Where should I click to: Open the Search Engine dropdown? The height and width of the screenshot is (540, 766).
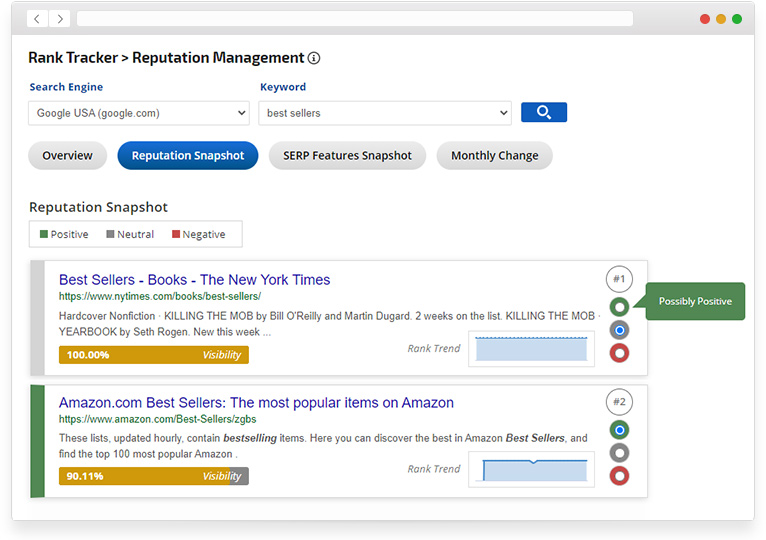click(138, 113)
